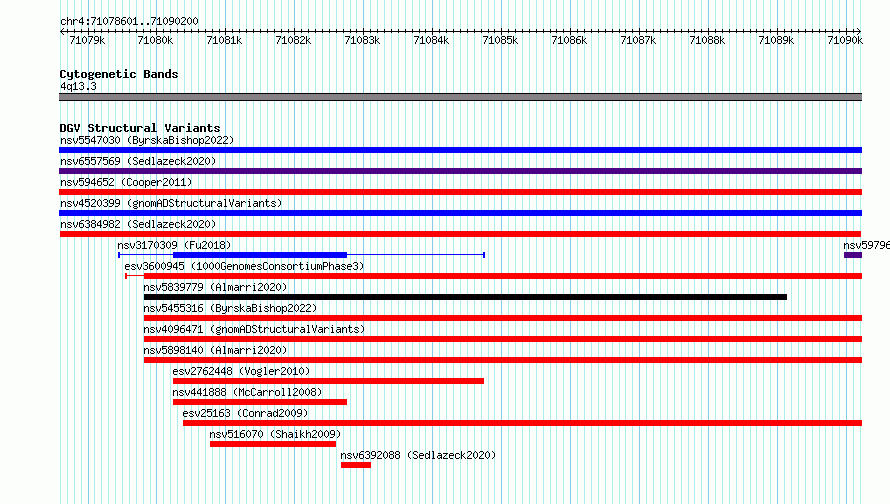Open the nsv3170309 (Fu2018) label
This screenshot has width=890, height=504.
coord(174,245)
